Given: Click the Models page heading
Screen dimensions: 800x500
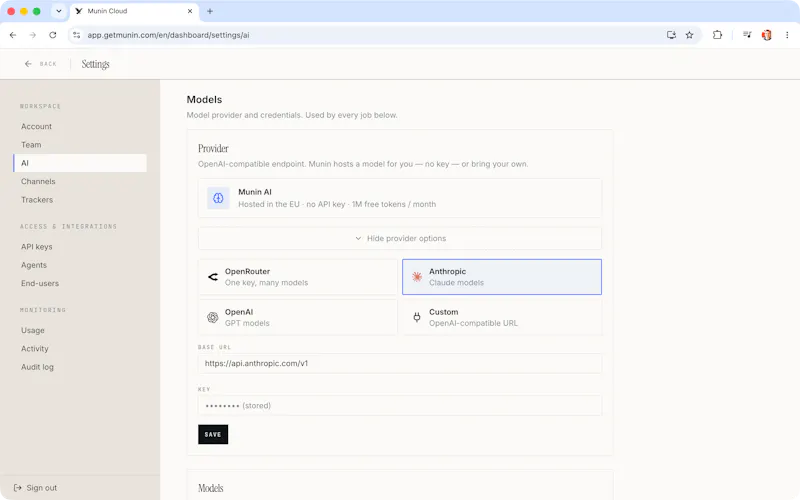Looking at the screenshot, I should tap(204, 99).
